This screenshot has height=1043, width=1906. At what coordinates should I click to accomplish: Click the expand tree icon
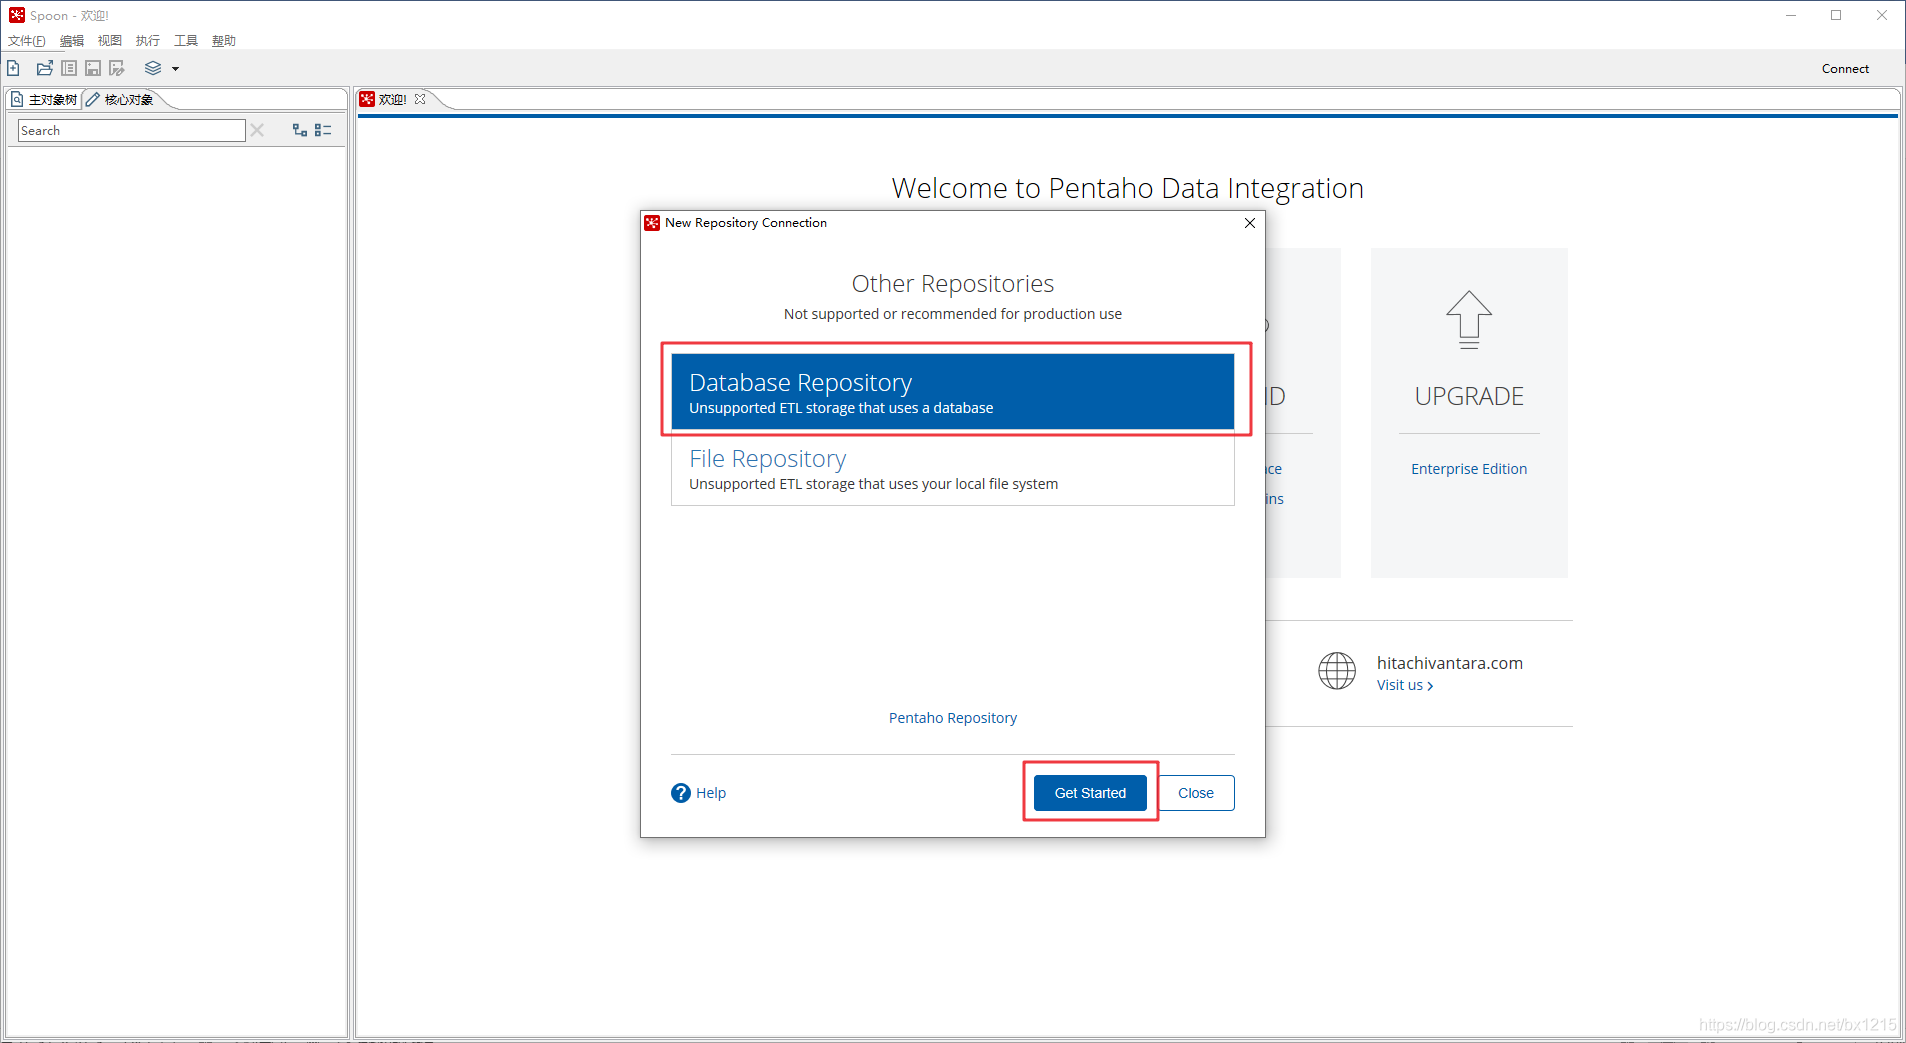(299, 130)
